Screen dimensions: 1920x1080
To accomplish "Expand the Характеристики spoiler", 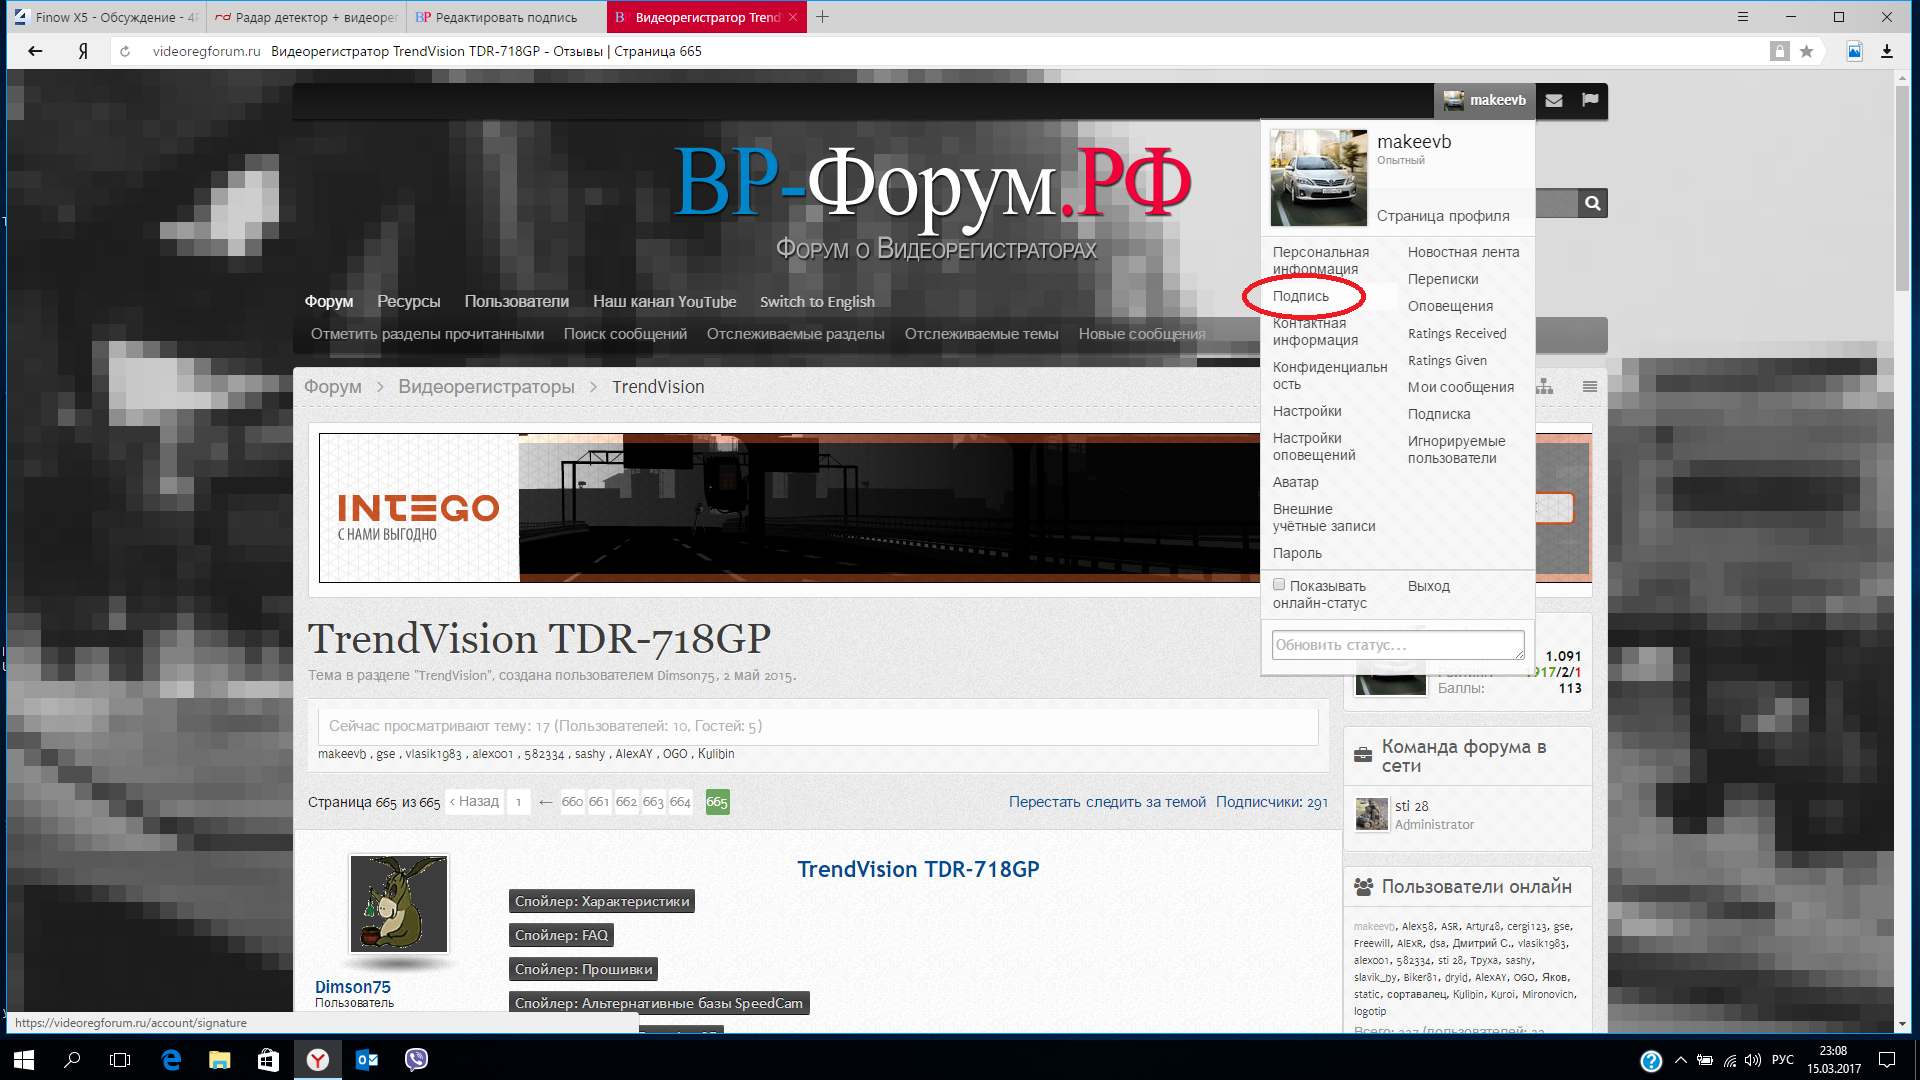I will pos(602,901).
